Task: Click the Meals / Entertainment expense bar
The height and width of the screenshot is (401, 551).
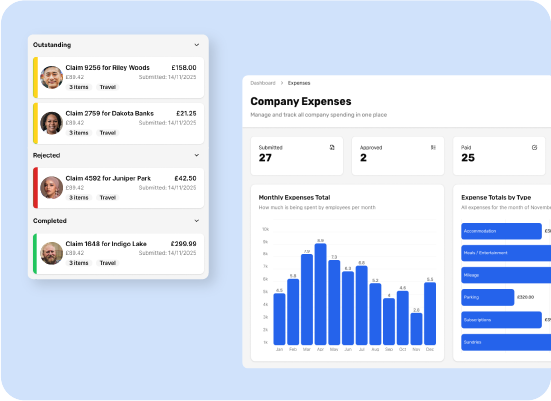Action: [x=506, y=253]
